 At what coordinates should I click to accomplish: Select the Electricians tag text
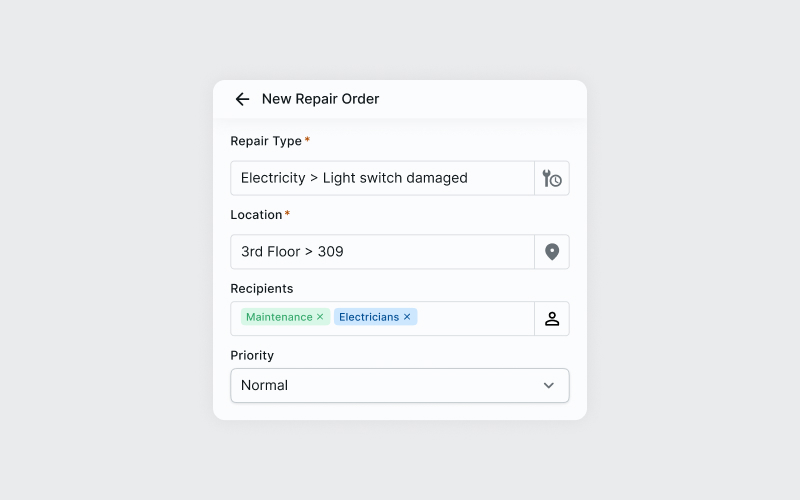pyautogui.click(x=369, y=317)
